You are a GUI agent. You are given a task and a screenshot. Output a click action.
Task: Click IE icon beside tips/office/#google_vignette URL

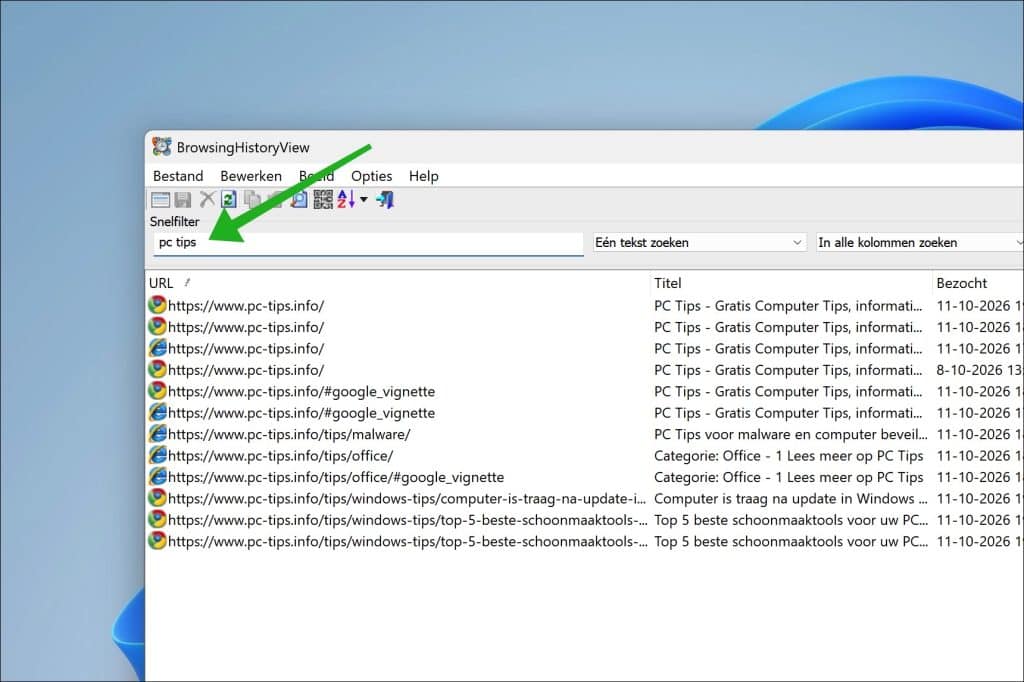pos(157,477)
